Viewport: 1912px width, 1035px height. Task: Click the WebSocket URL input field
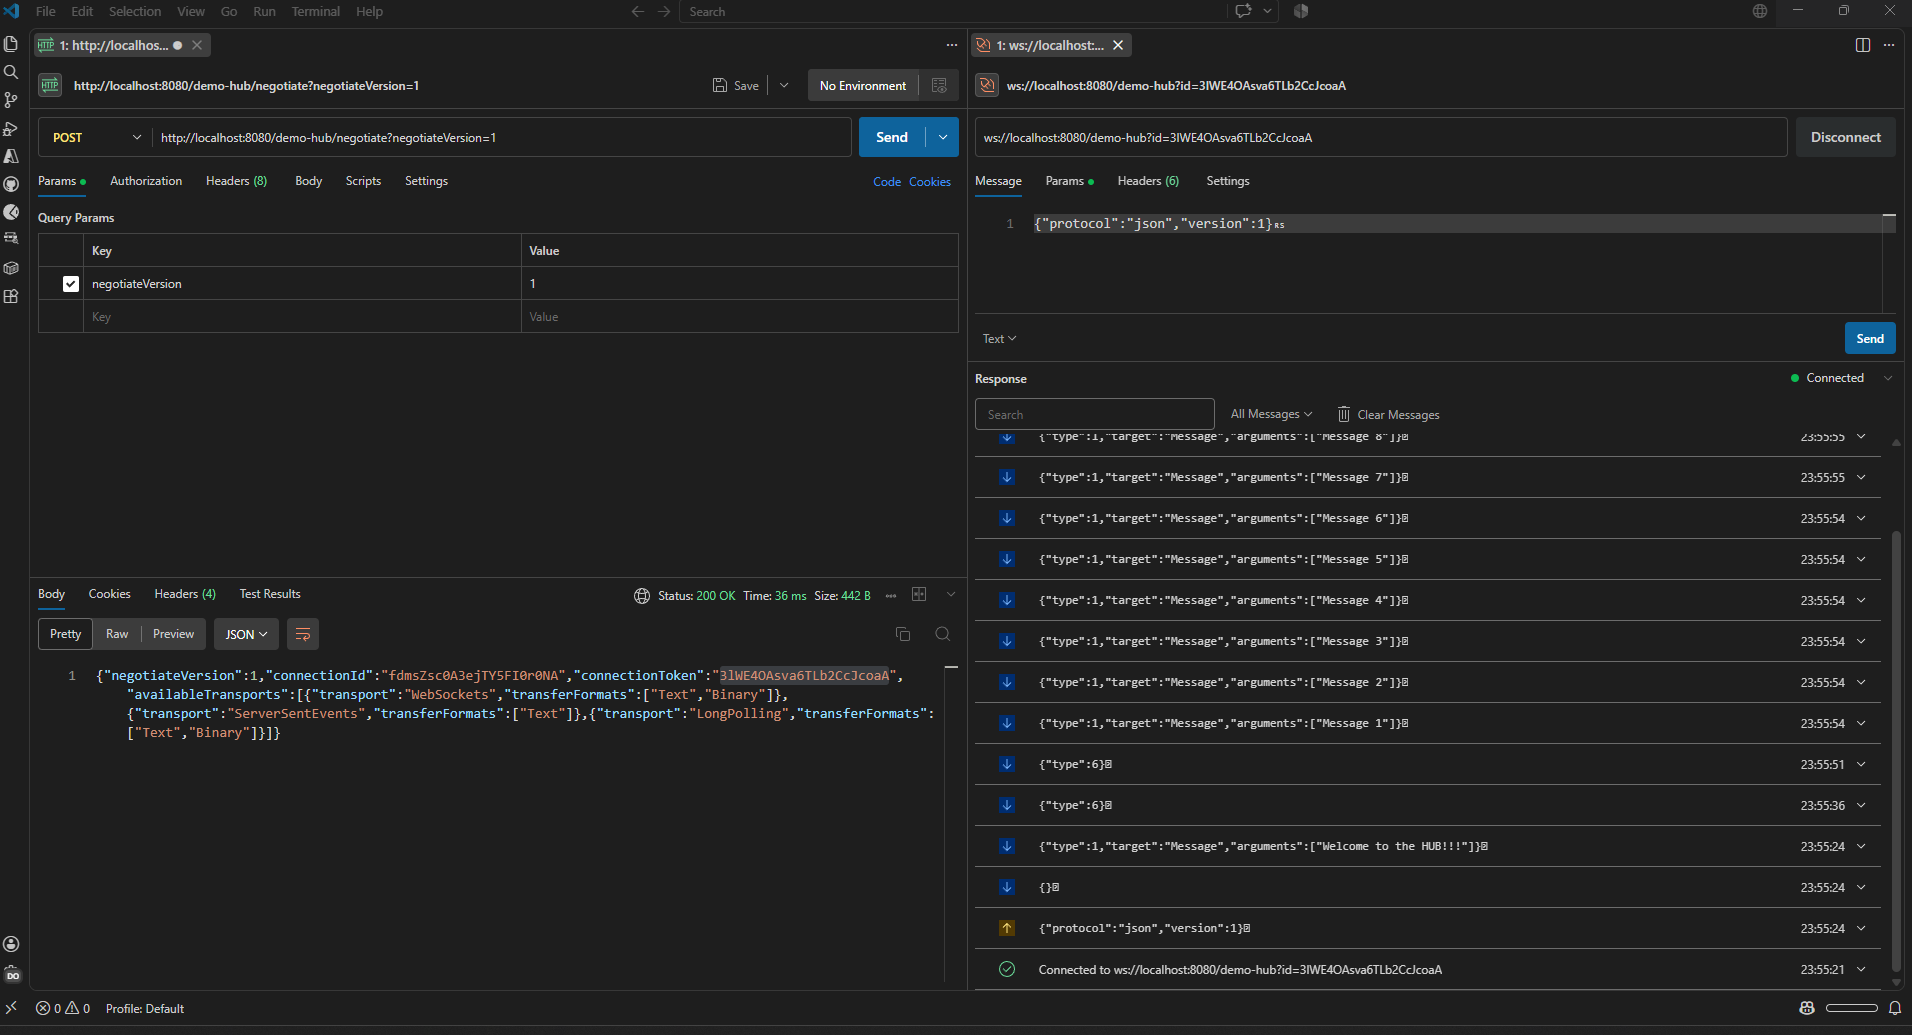pyautogui.click(x=1380, y=137)
